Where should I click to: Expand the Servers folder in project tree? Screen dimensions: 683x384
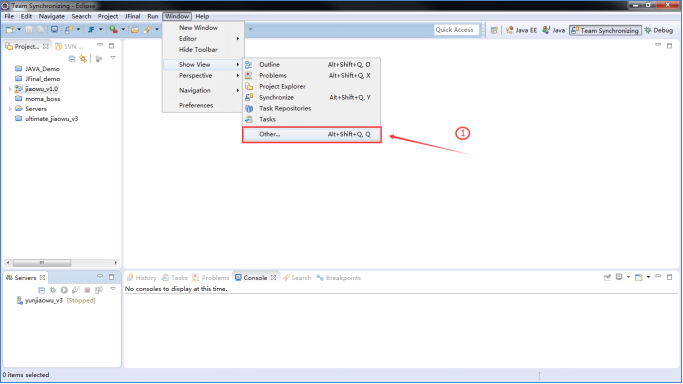[x=10, y=109]
